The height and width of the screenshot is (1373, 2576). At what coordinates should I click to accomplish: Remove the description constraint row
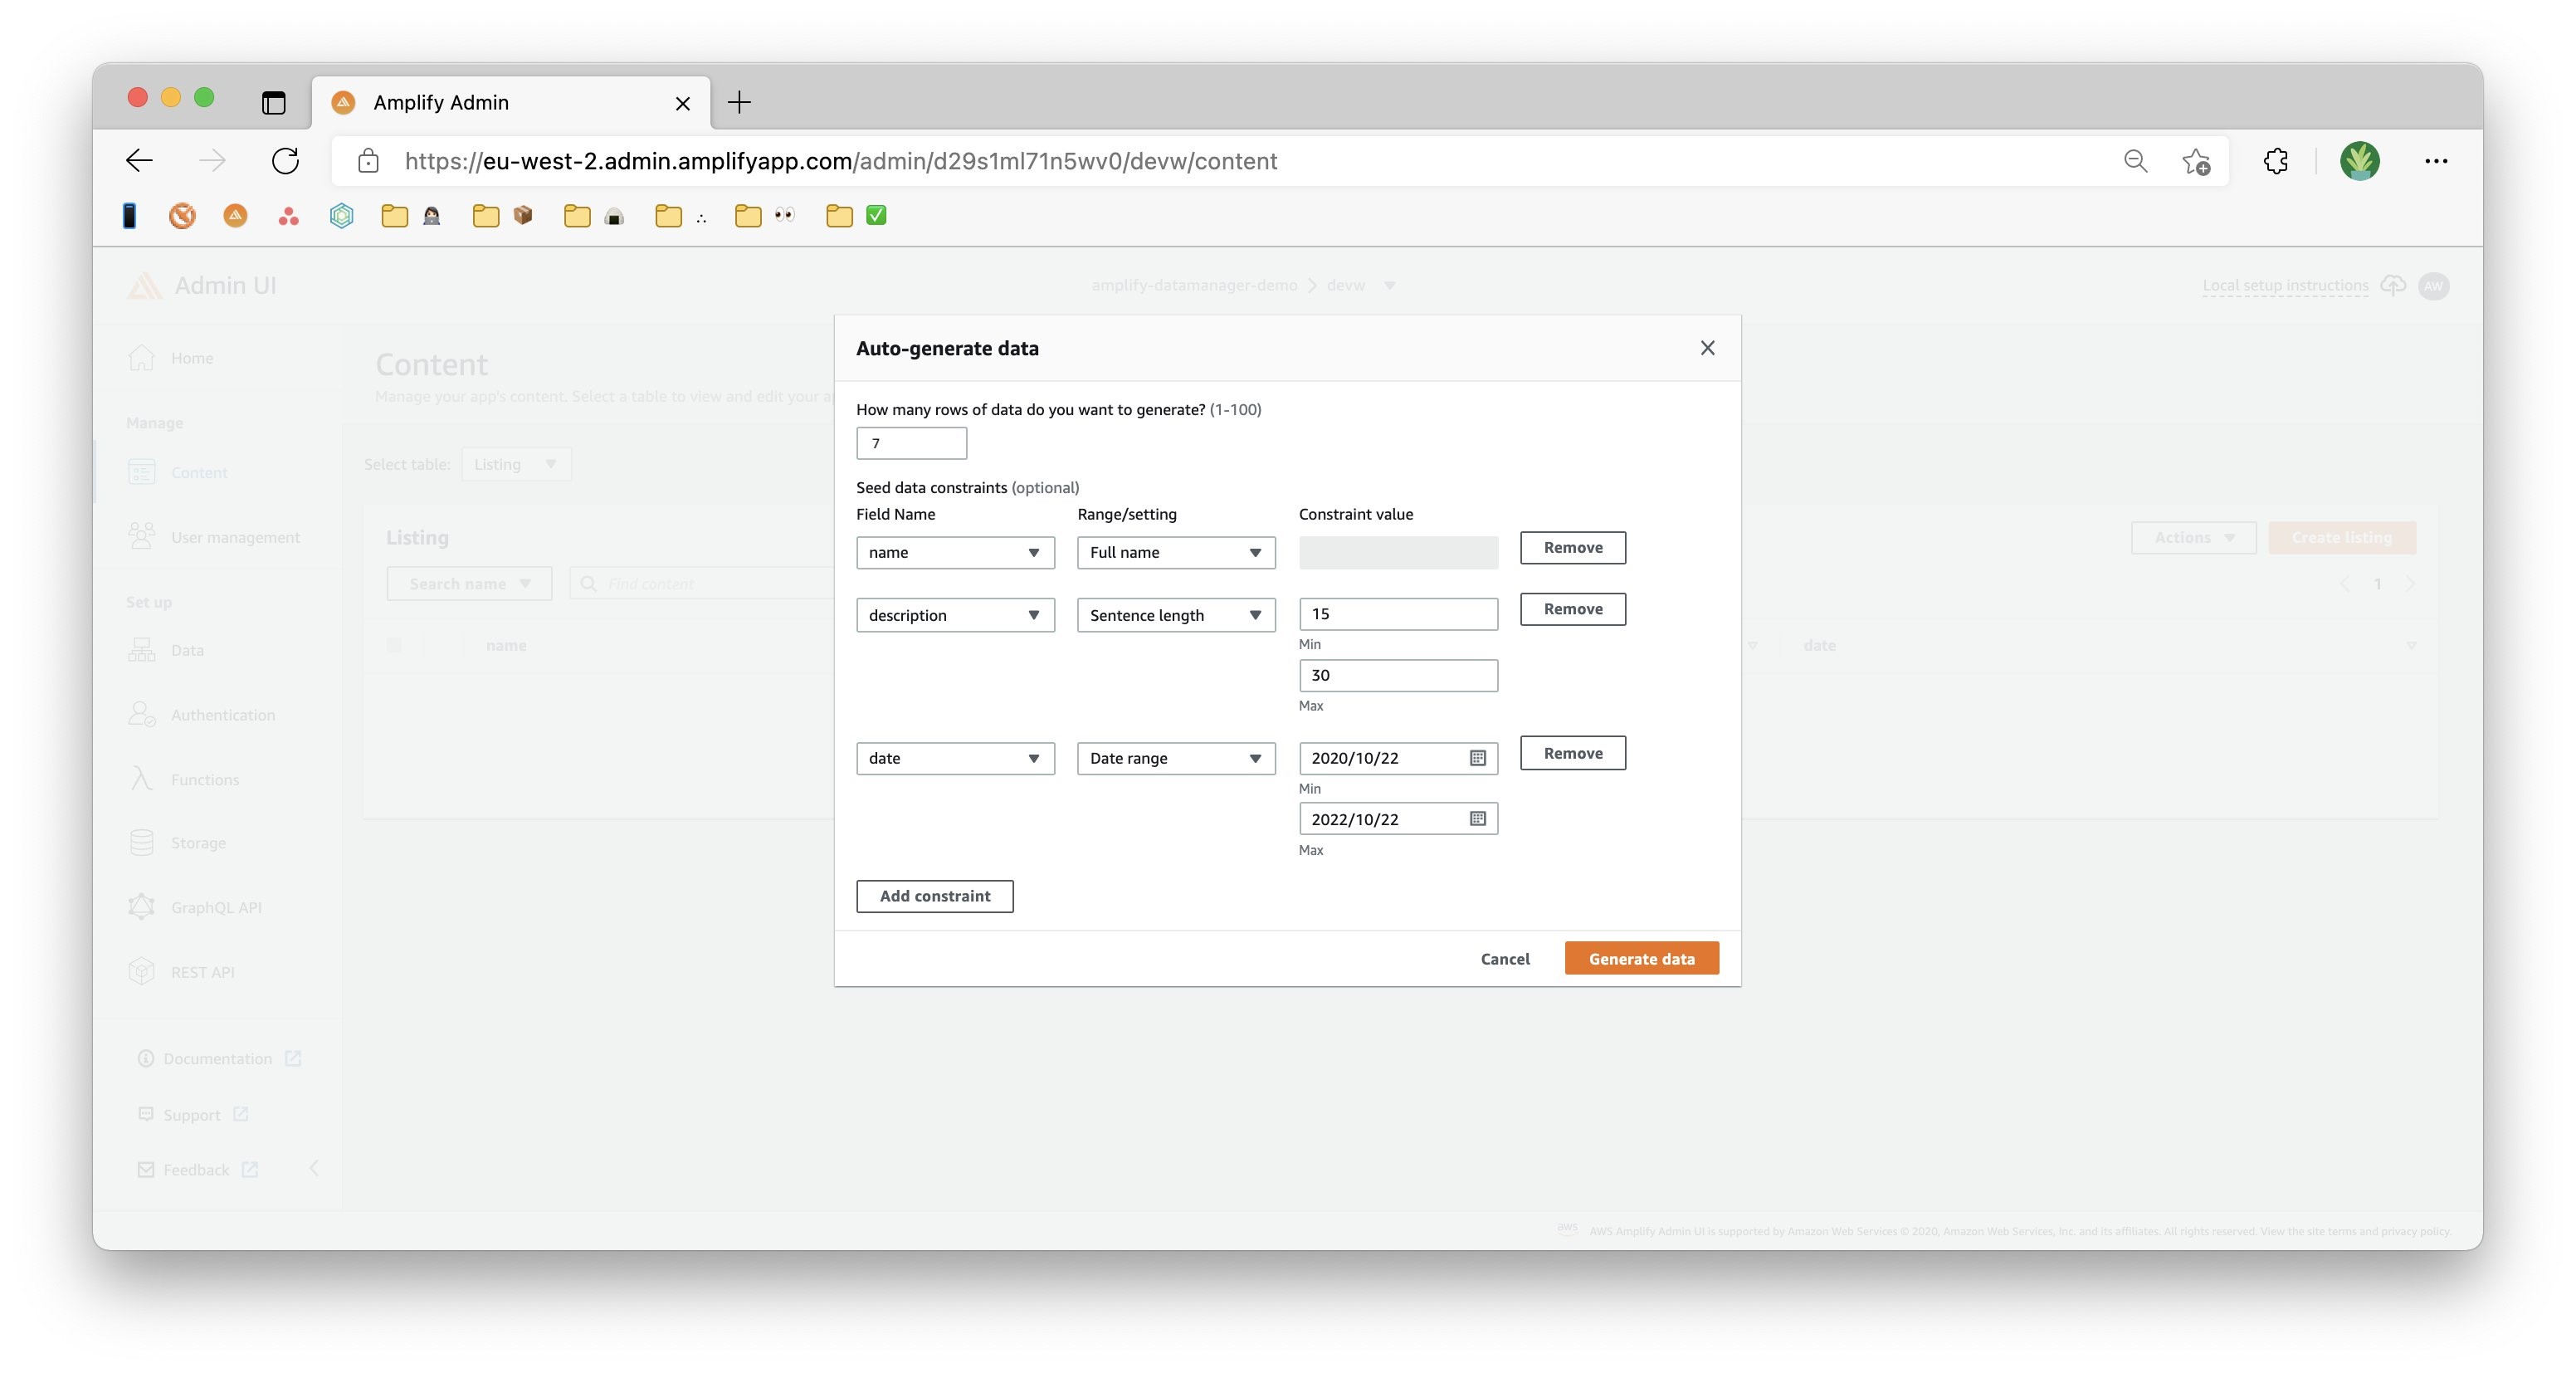(1573, 609)
